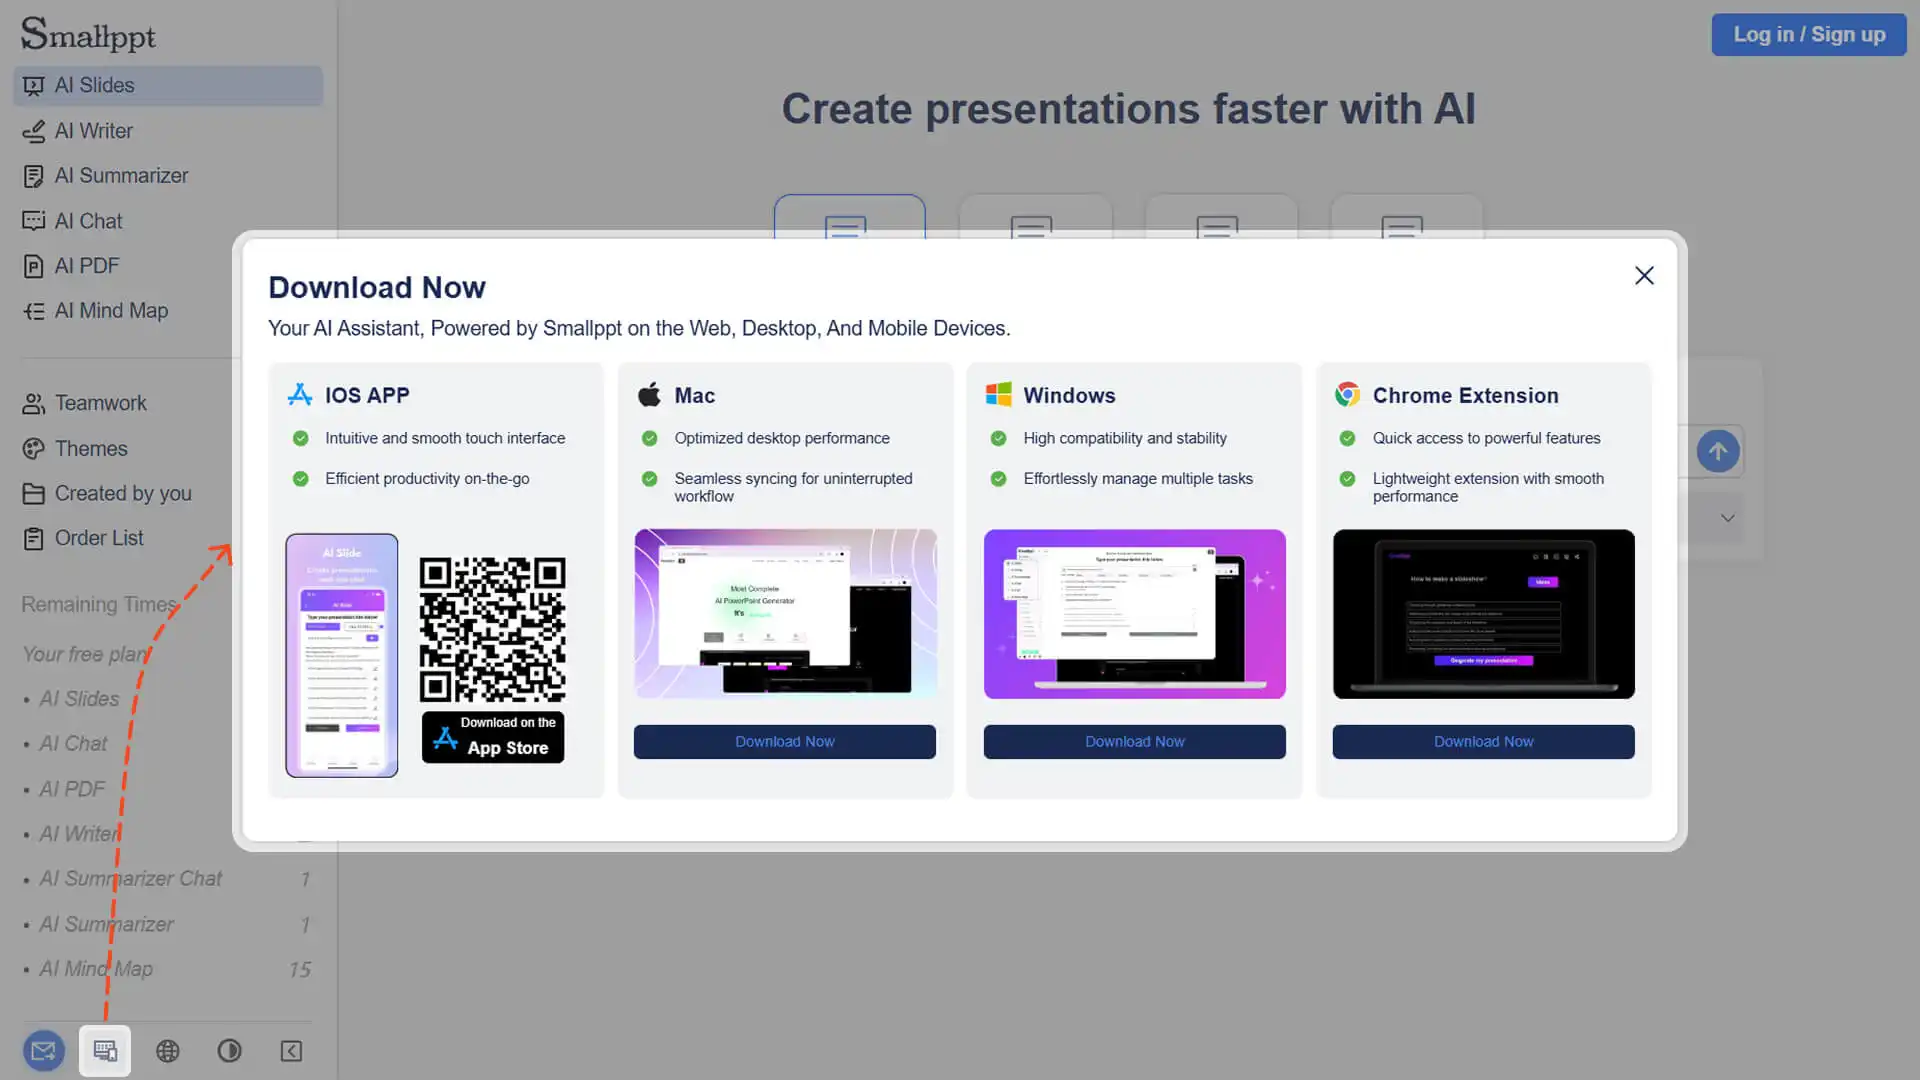
Task: Close the Download Now dialog
Action: coord(1644,276)
